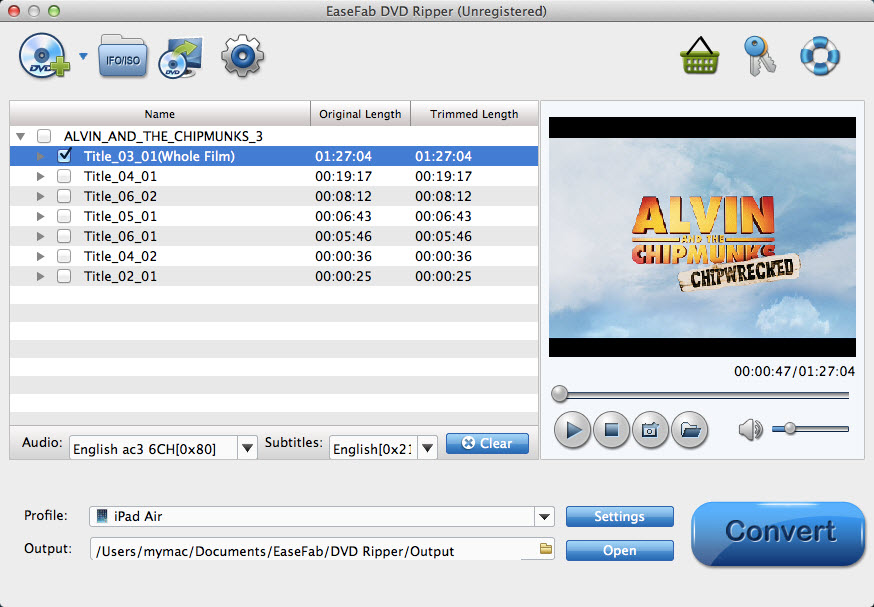
Task: Open the gear settings icon in toolbar
Action: point(242,56)
